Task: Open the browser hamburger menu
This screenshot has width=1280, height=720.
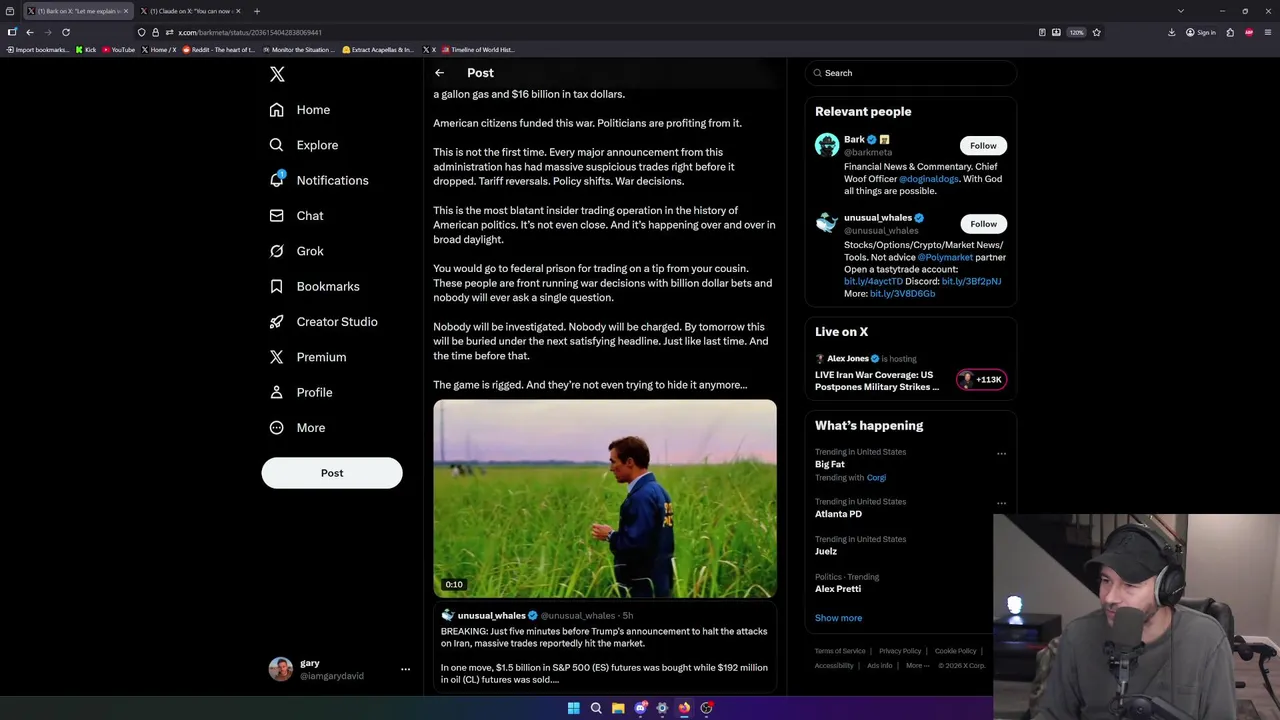Action: (1268, 32)
